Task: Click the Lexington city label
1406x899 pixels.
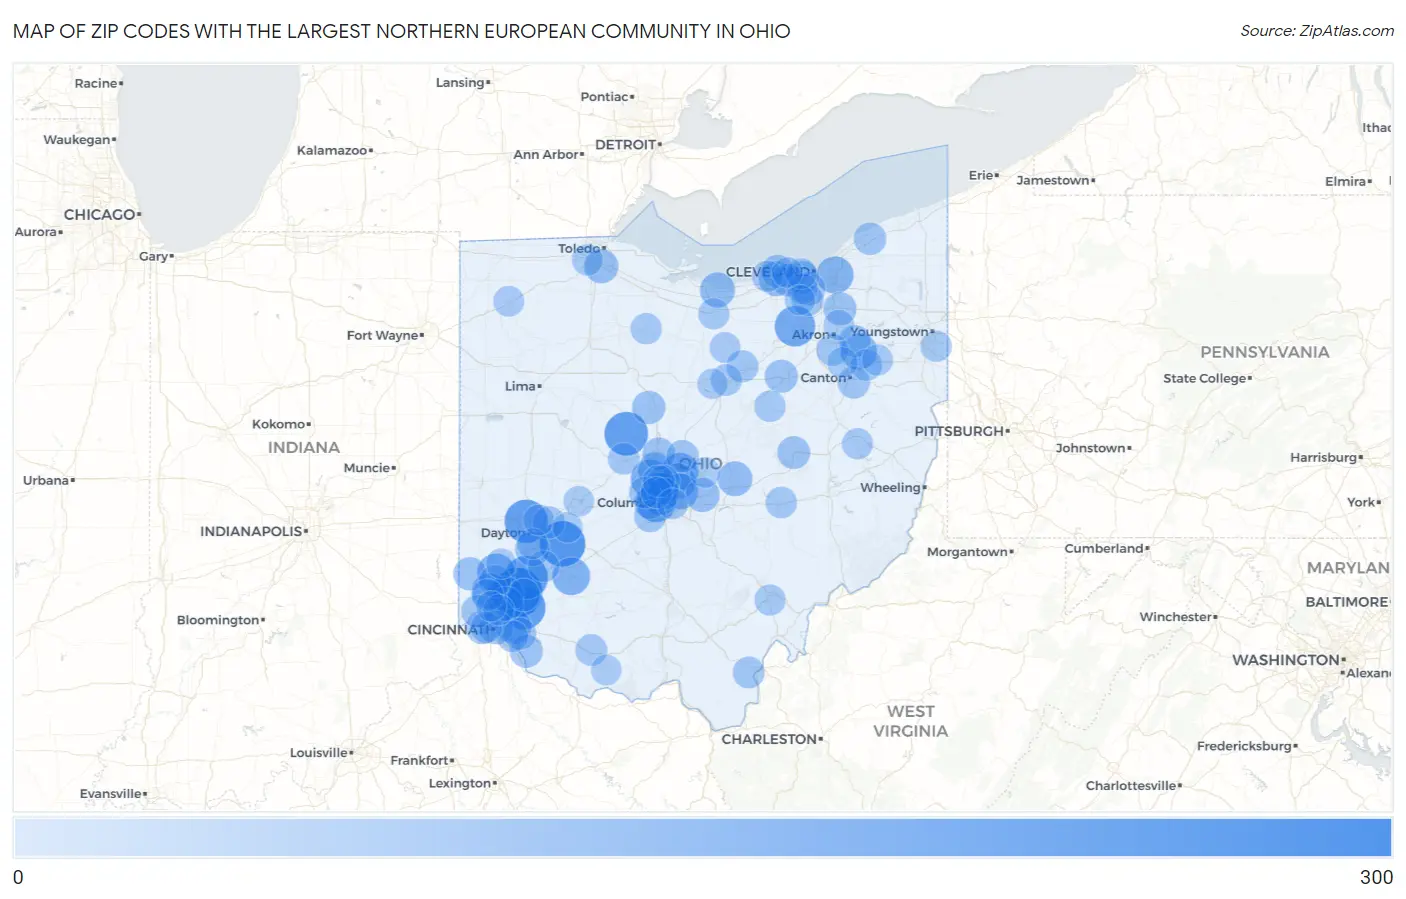Action: pyautogui.click(x=460, y=784)
